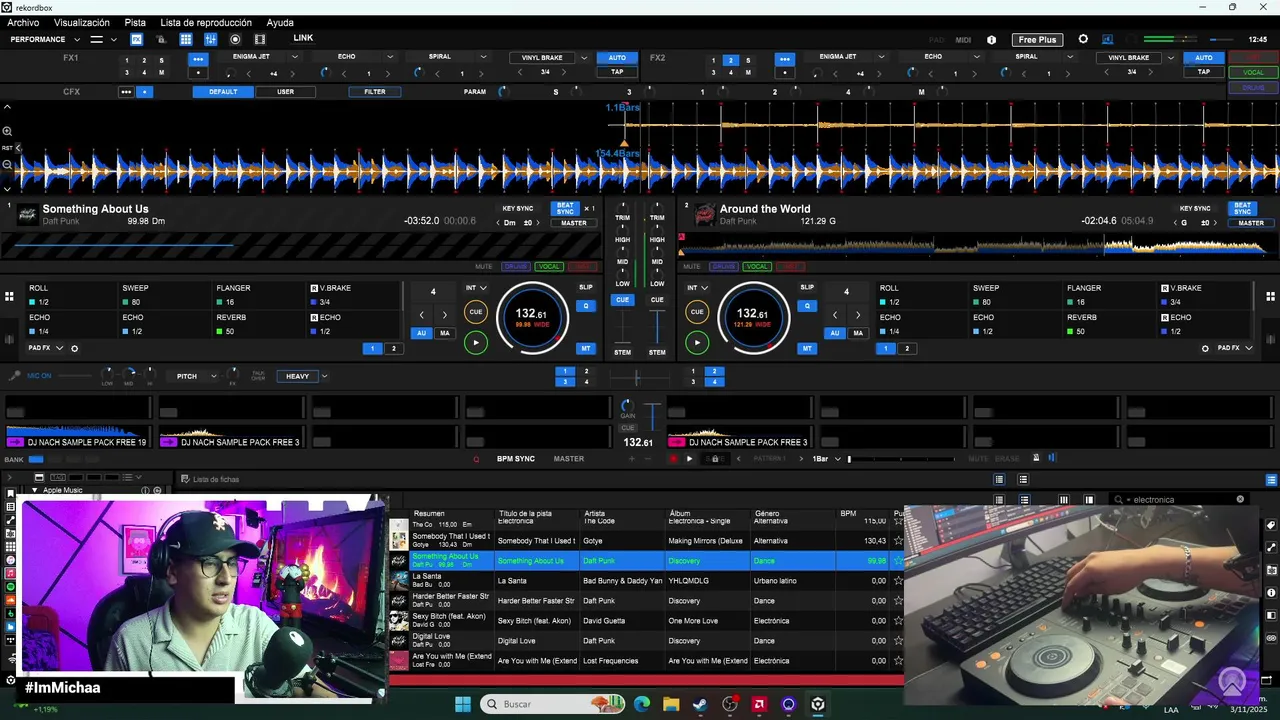Open deck 1 INT mode dropdown

coord(476,288)
